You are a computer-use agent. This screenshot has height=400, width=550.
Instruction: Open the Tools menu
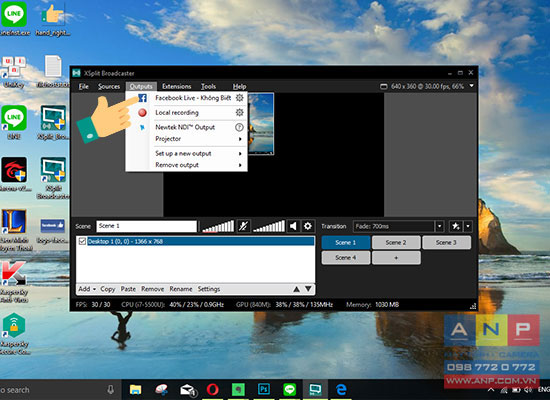click(x=208, y=86)
